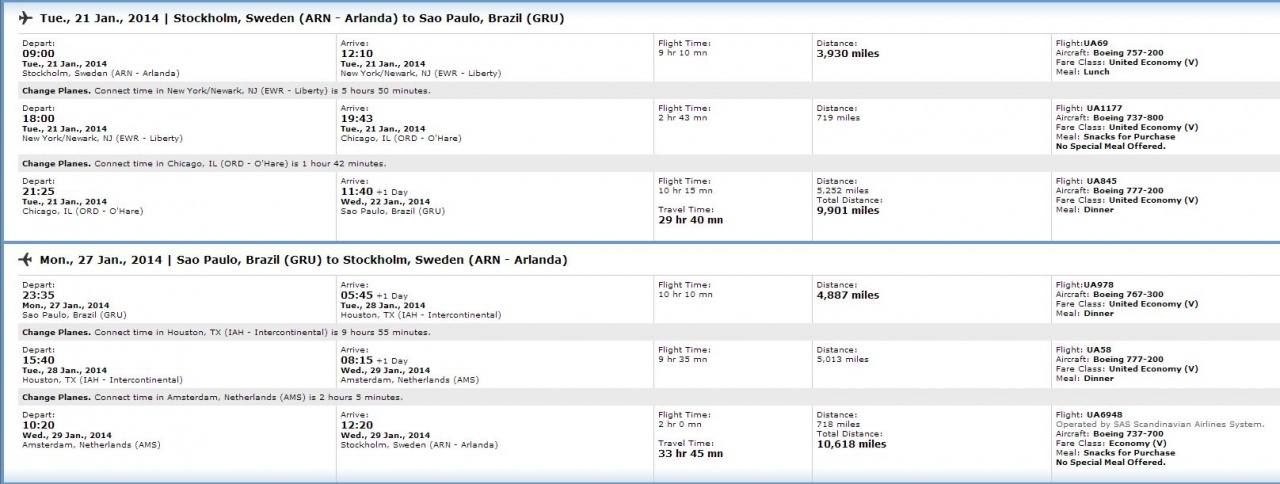Click the 10,618 miles total distance
Screen dimensions: 1280x484
tap(851, 444)
